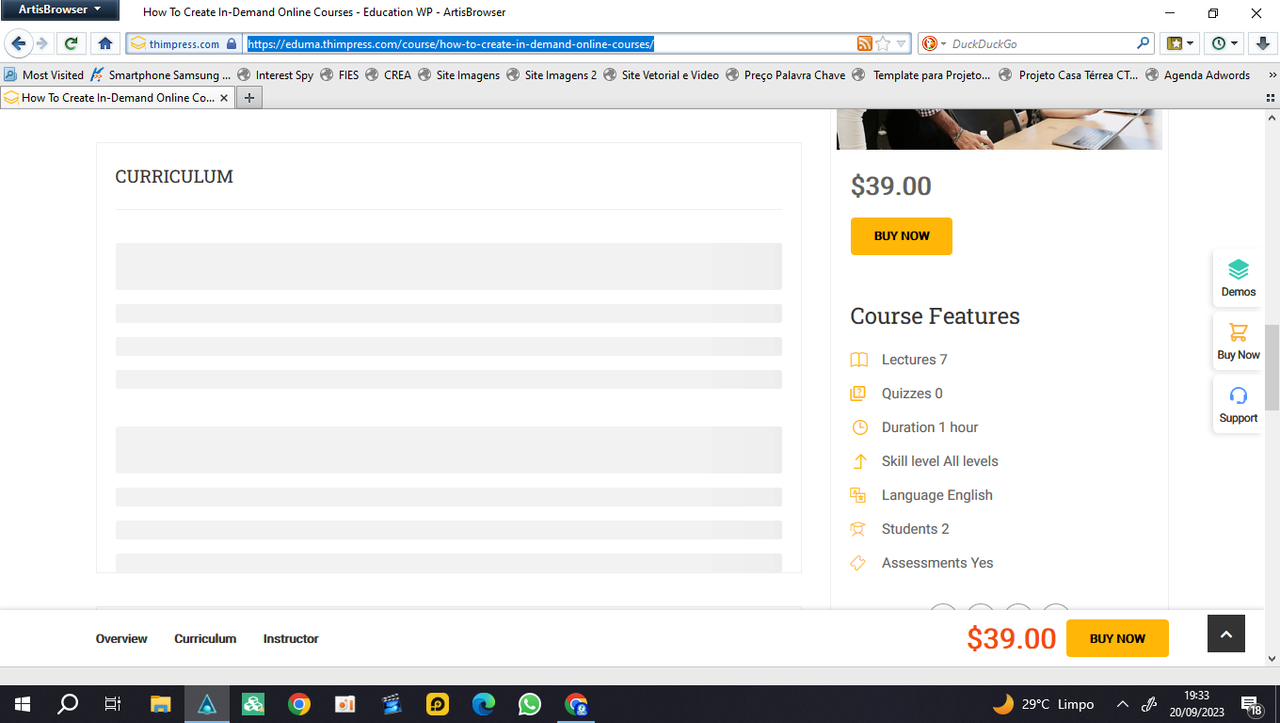Screen dimensions: 1280x723
Task: Open the bookmarks toolbar button dropdown
Action: 1181,44
